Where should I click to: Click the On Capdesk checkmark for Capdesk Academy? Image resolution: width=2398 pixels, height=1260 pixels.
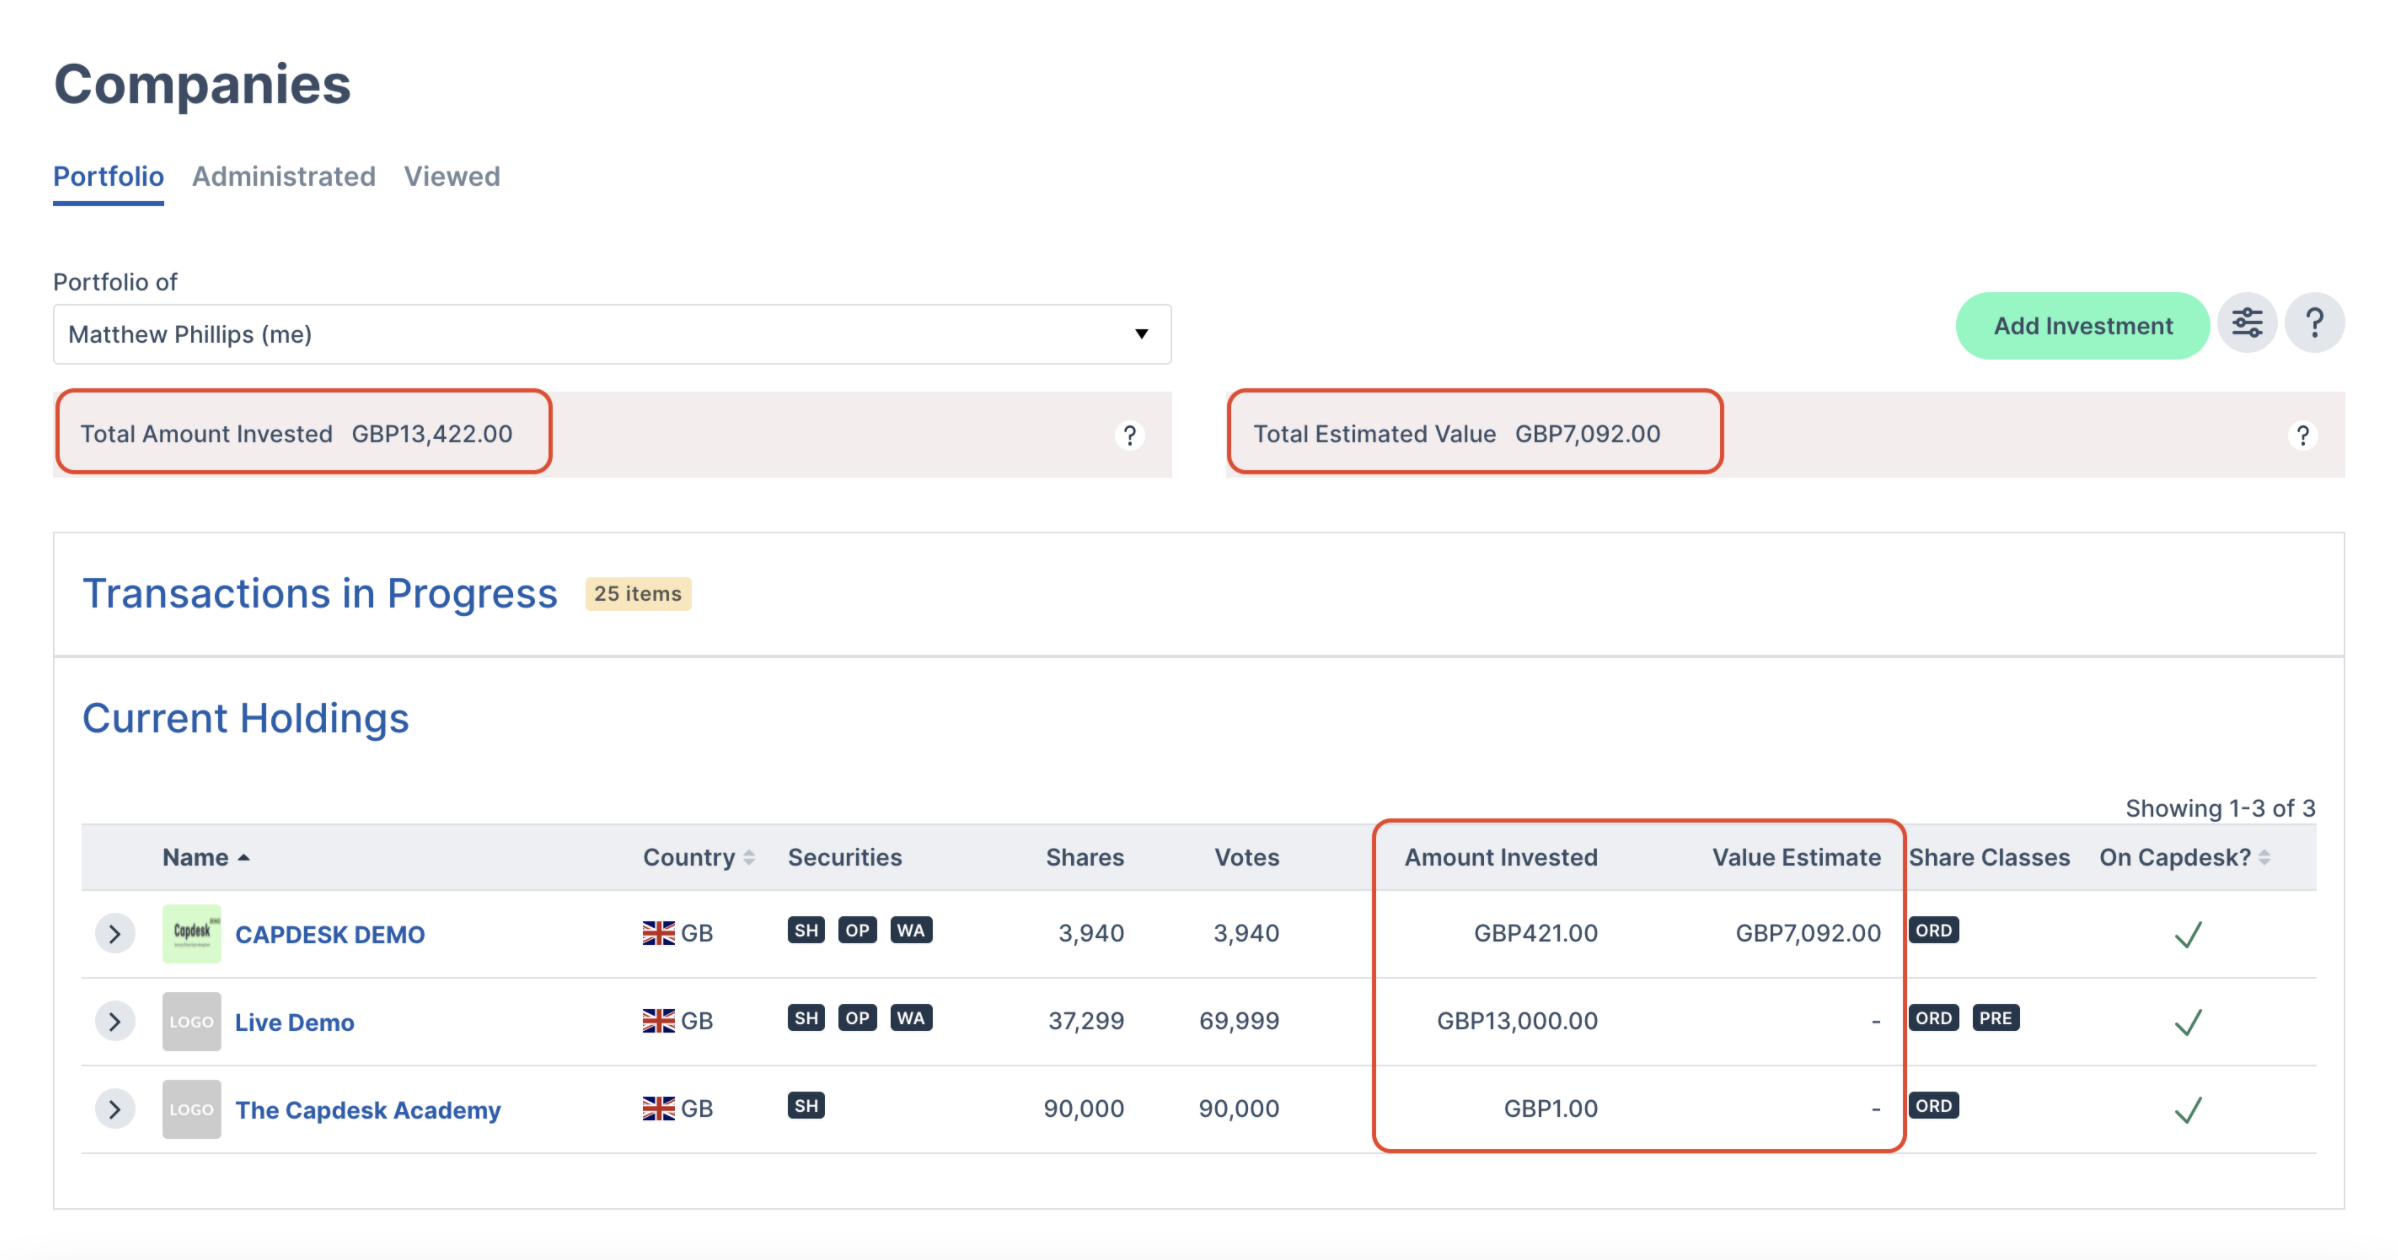2188,1110
